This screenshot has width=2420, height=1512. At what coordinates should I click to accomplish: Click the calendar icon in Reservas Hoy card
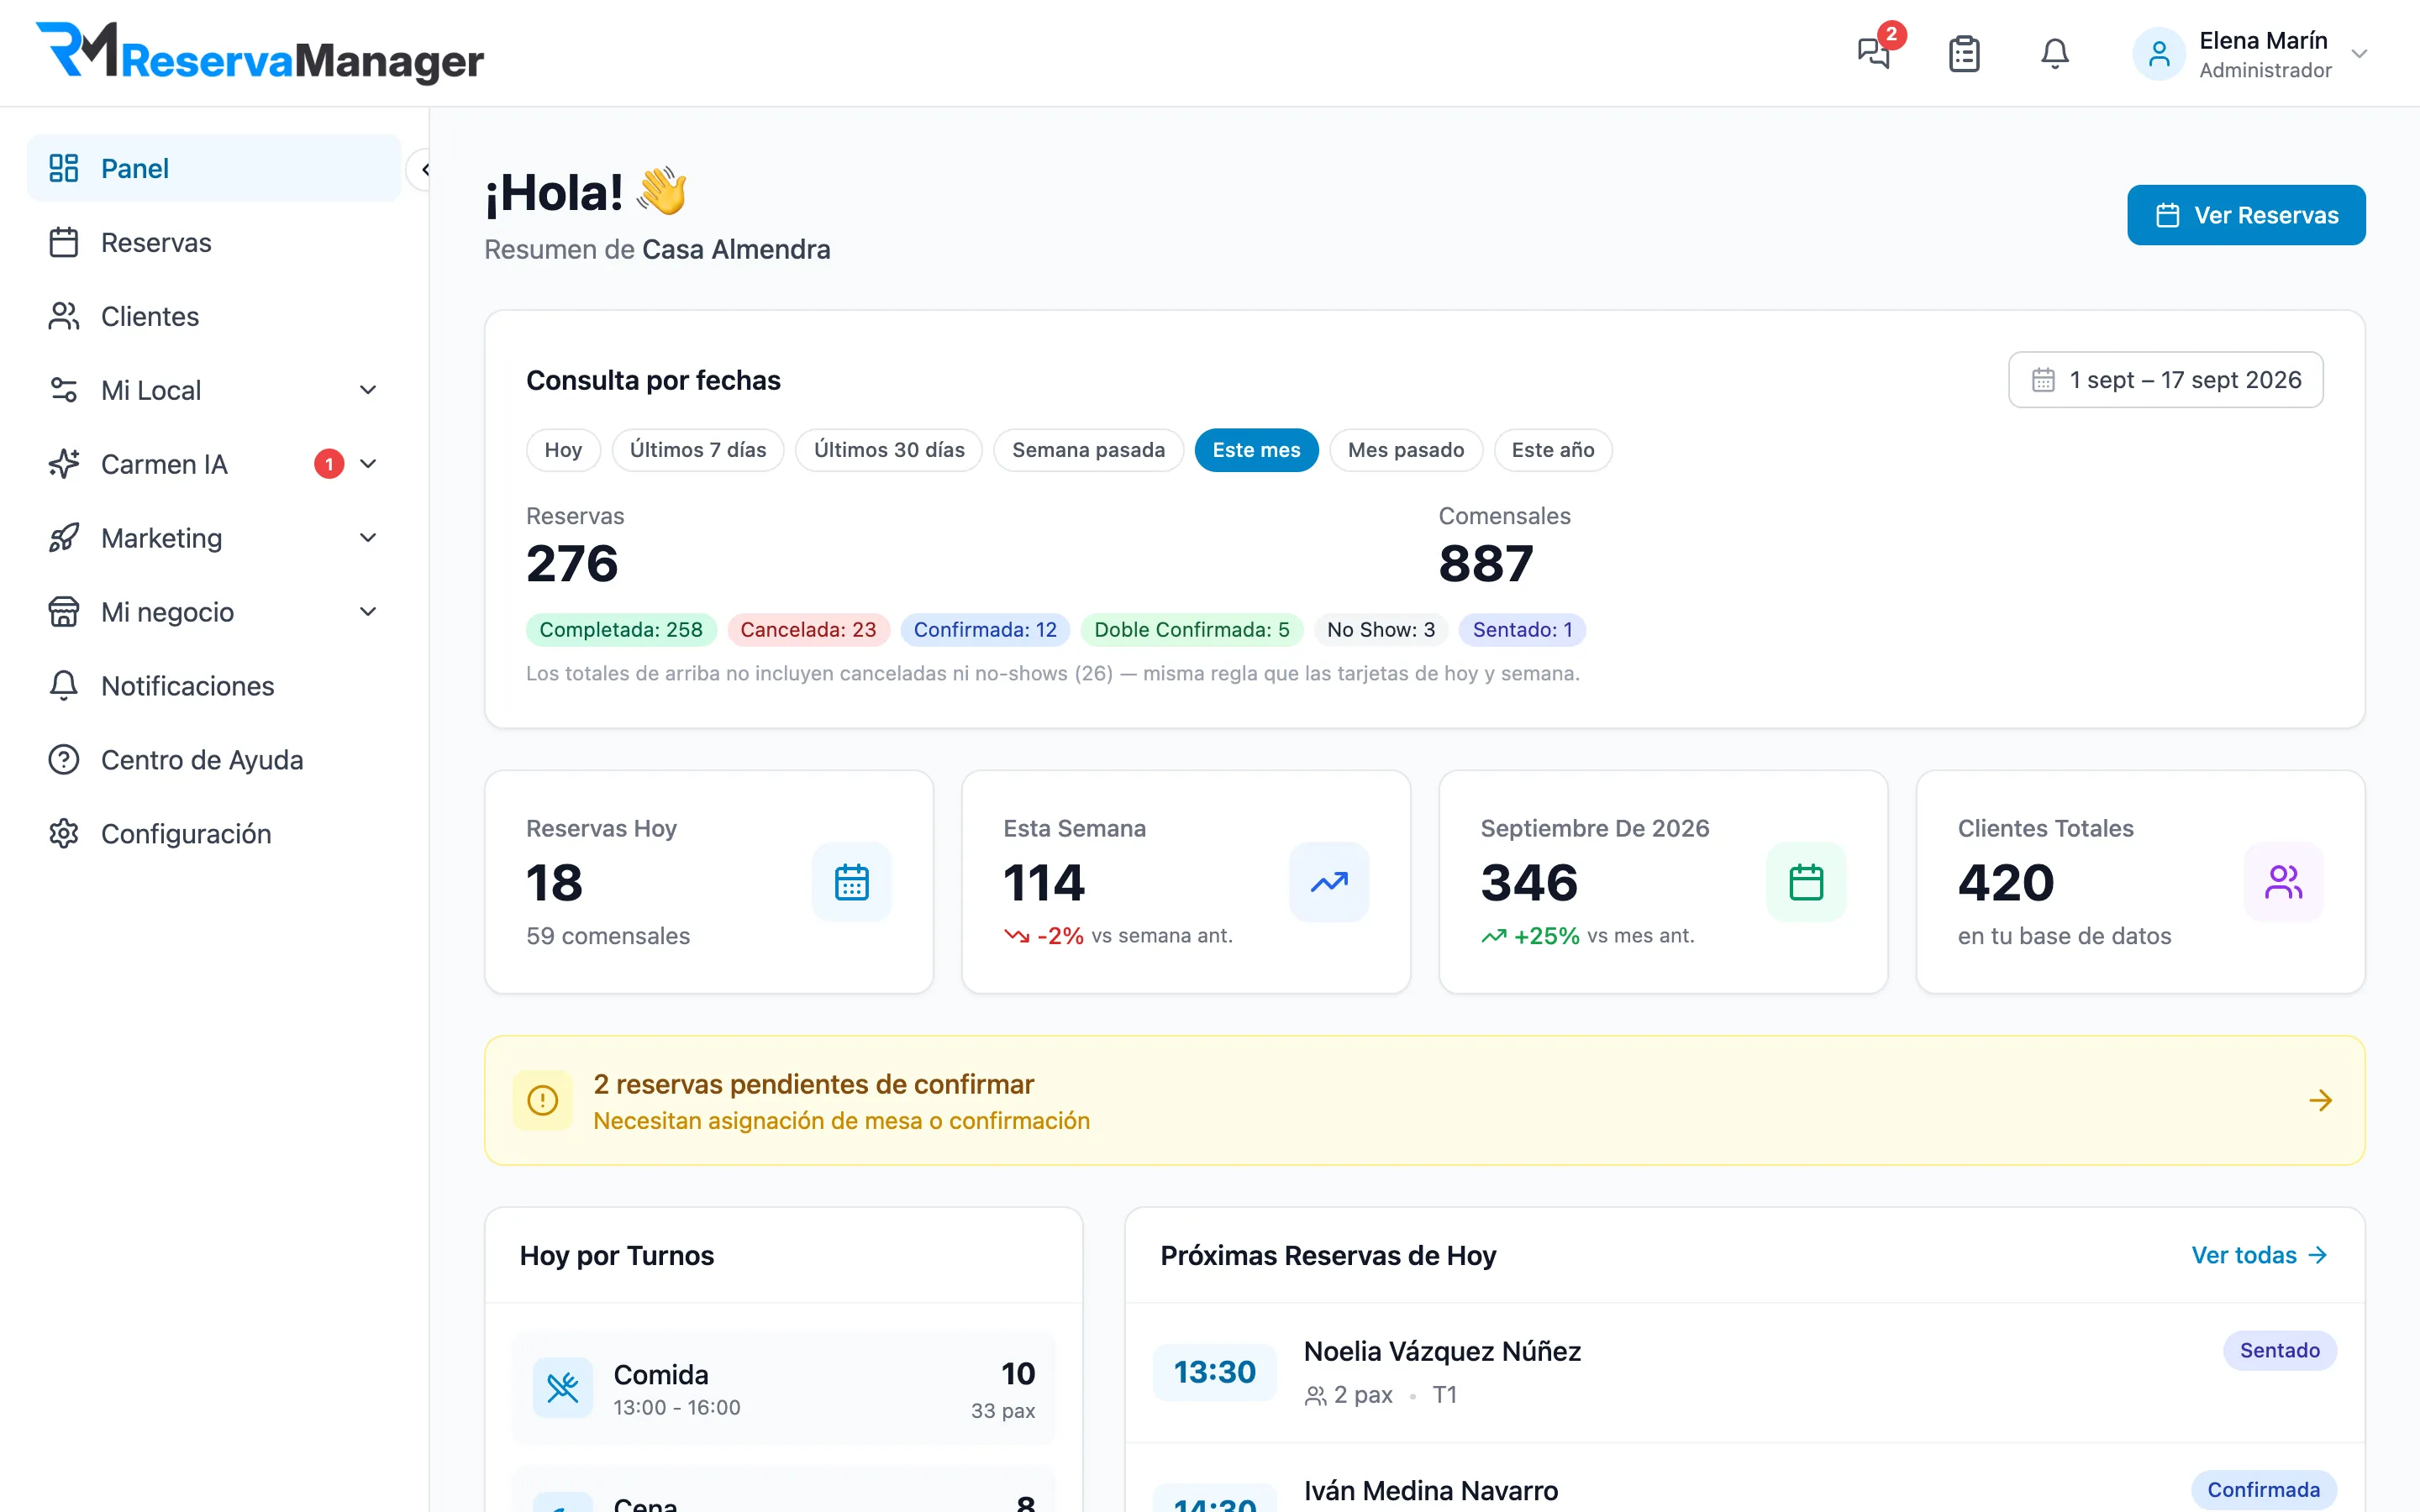pos(851,882)
